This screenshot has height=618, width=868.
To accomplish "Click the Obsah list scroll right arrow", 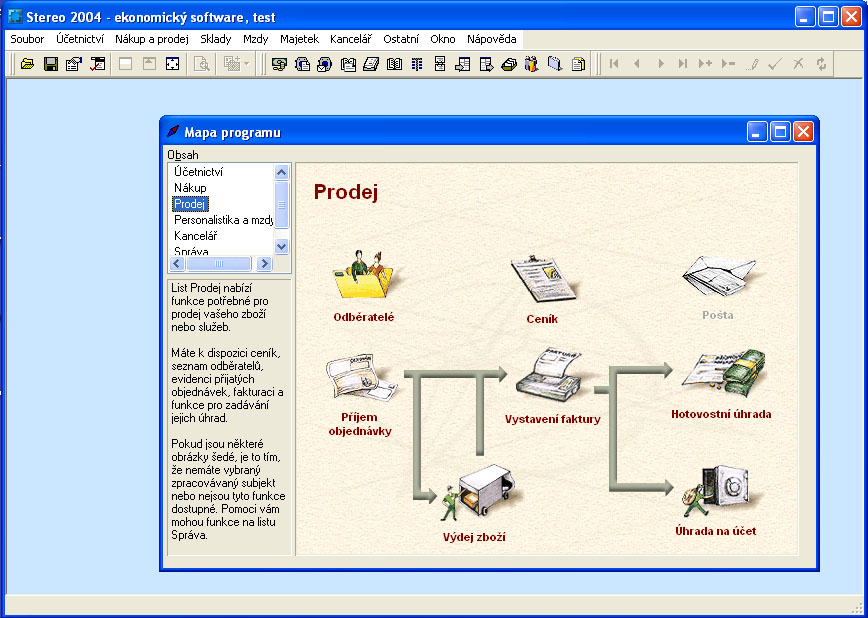I will (264, 264).
